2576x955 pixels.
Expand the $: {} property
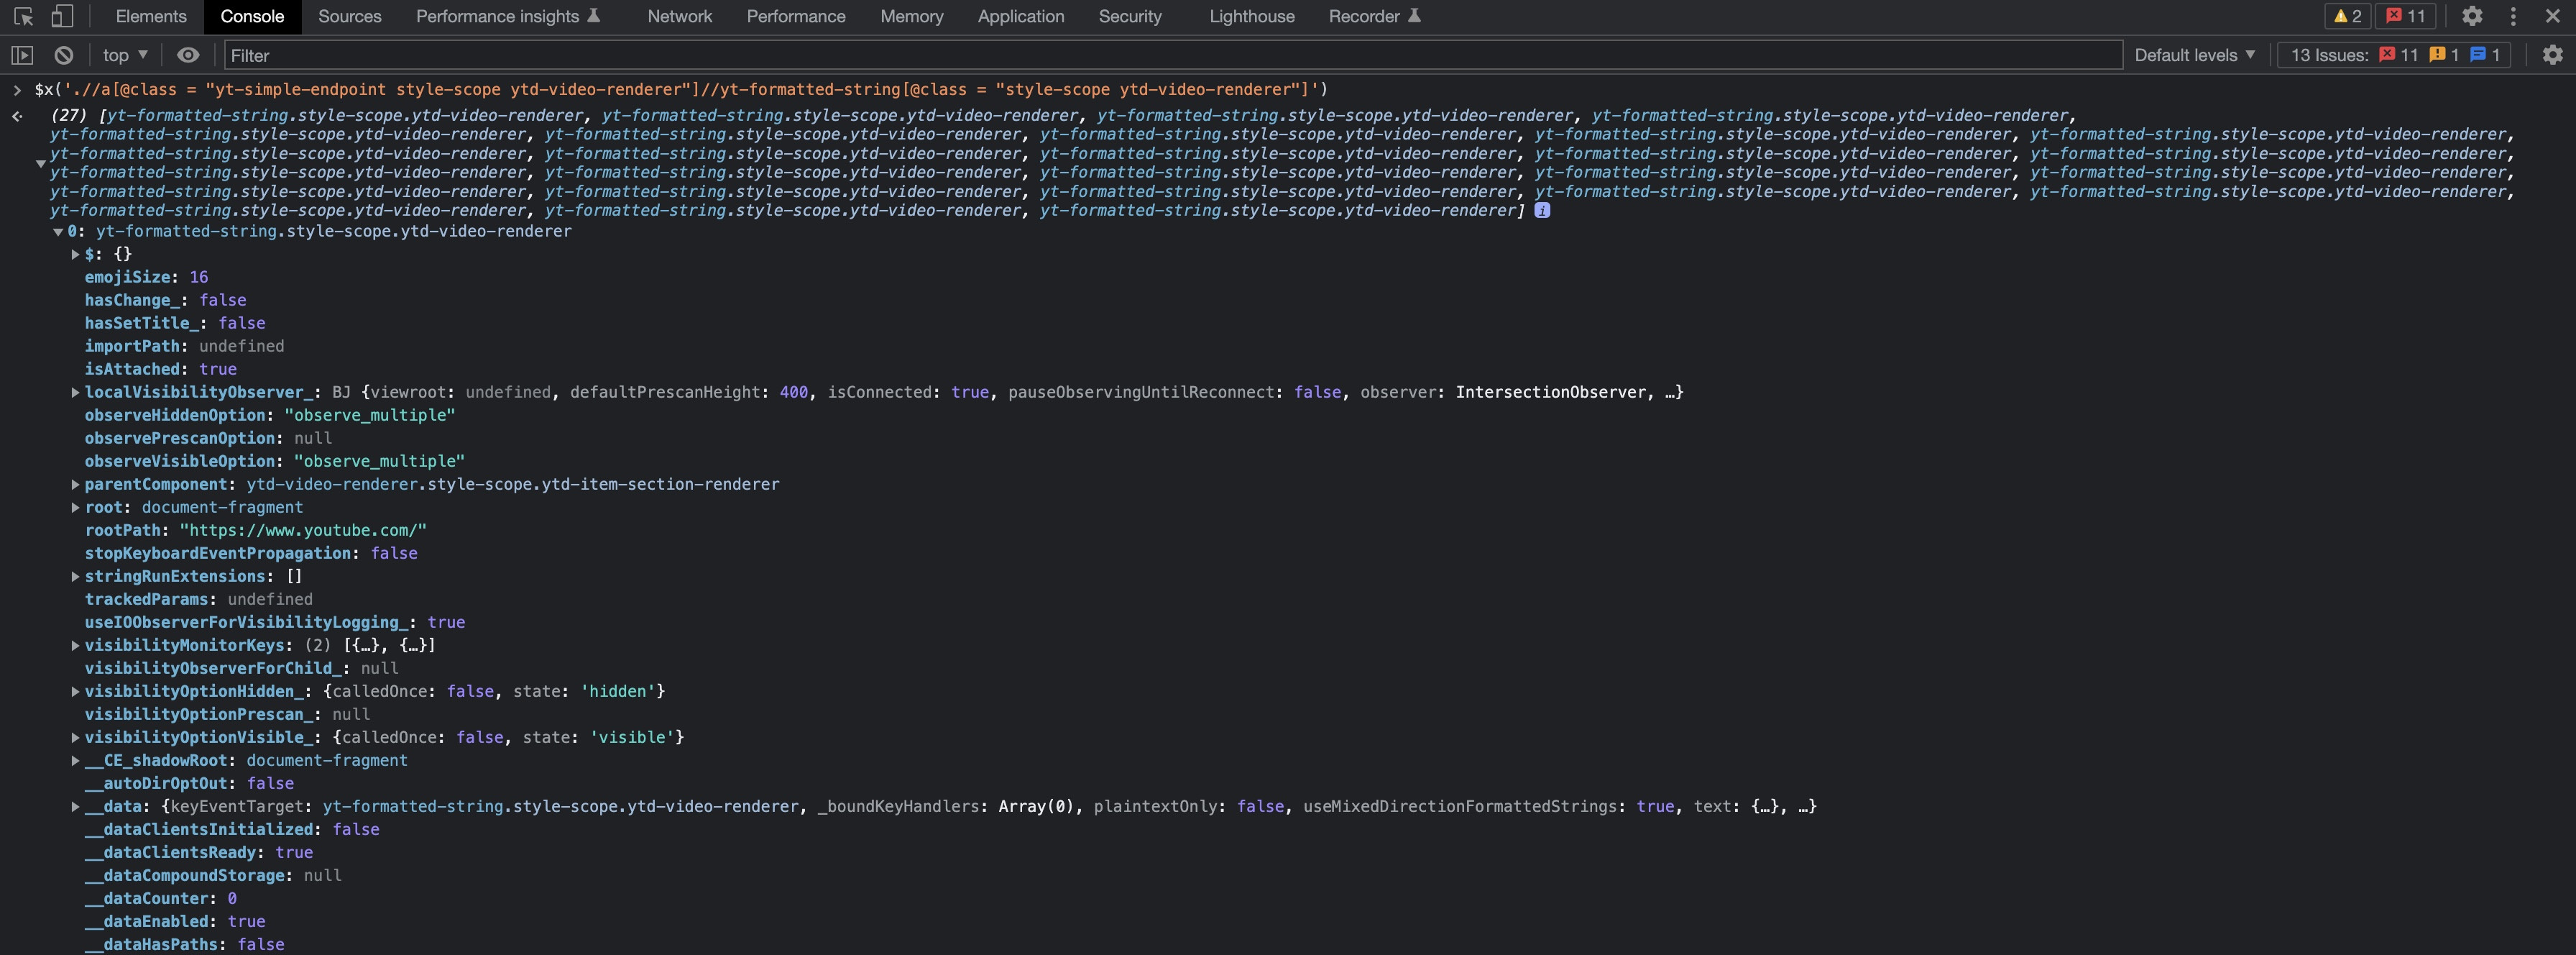coord(75,255)
